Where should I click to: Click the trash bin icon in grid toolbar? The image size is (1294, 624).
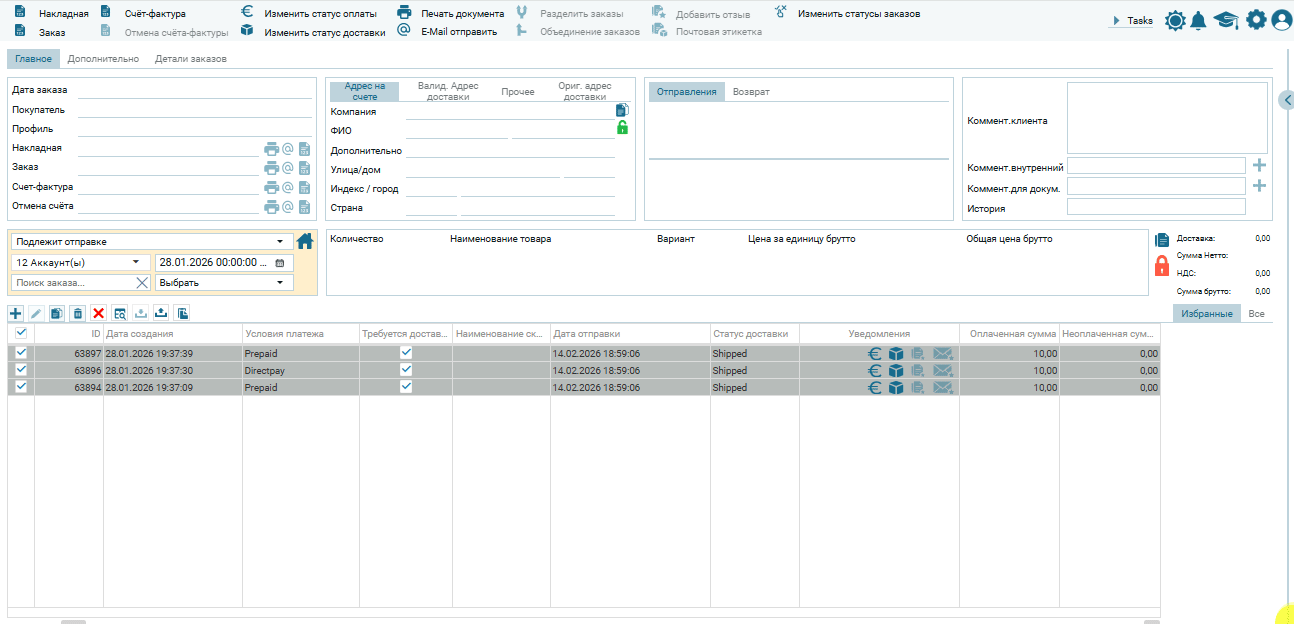pyautogui.click(x=77, y=313)
